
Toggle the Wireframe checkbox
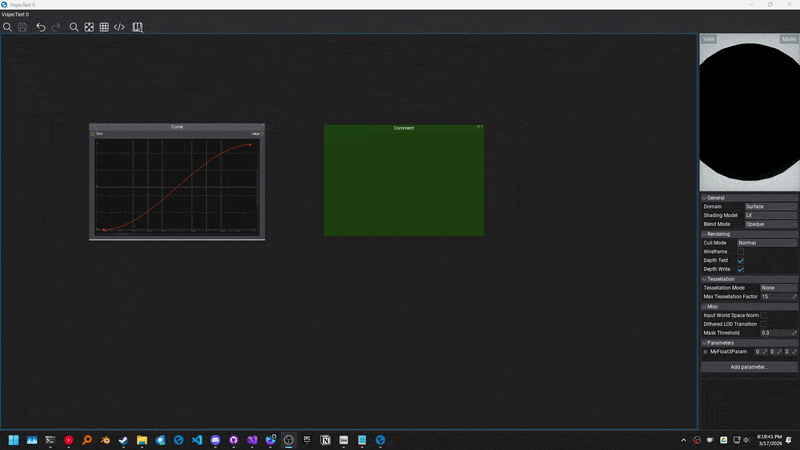tap(740, 252)
